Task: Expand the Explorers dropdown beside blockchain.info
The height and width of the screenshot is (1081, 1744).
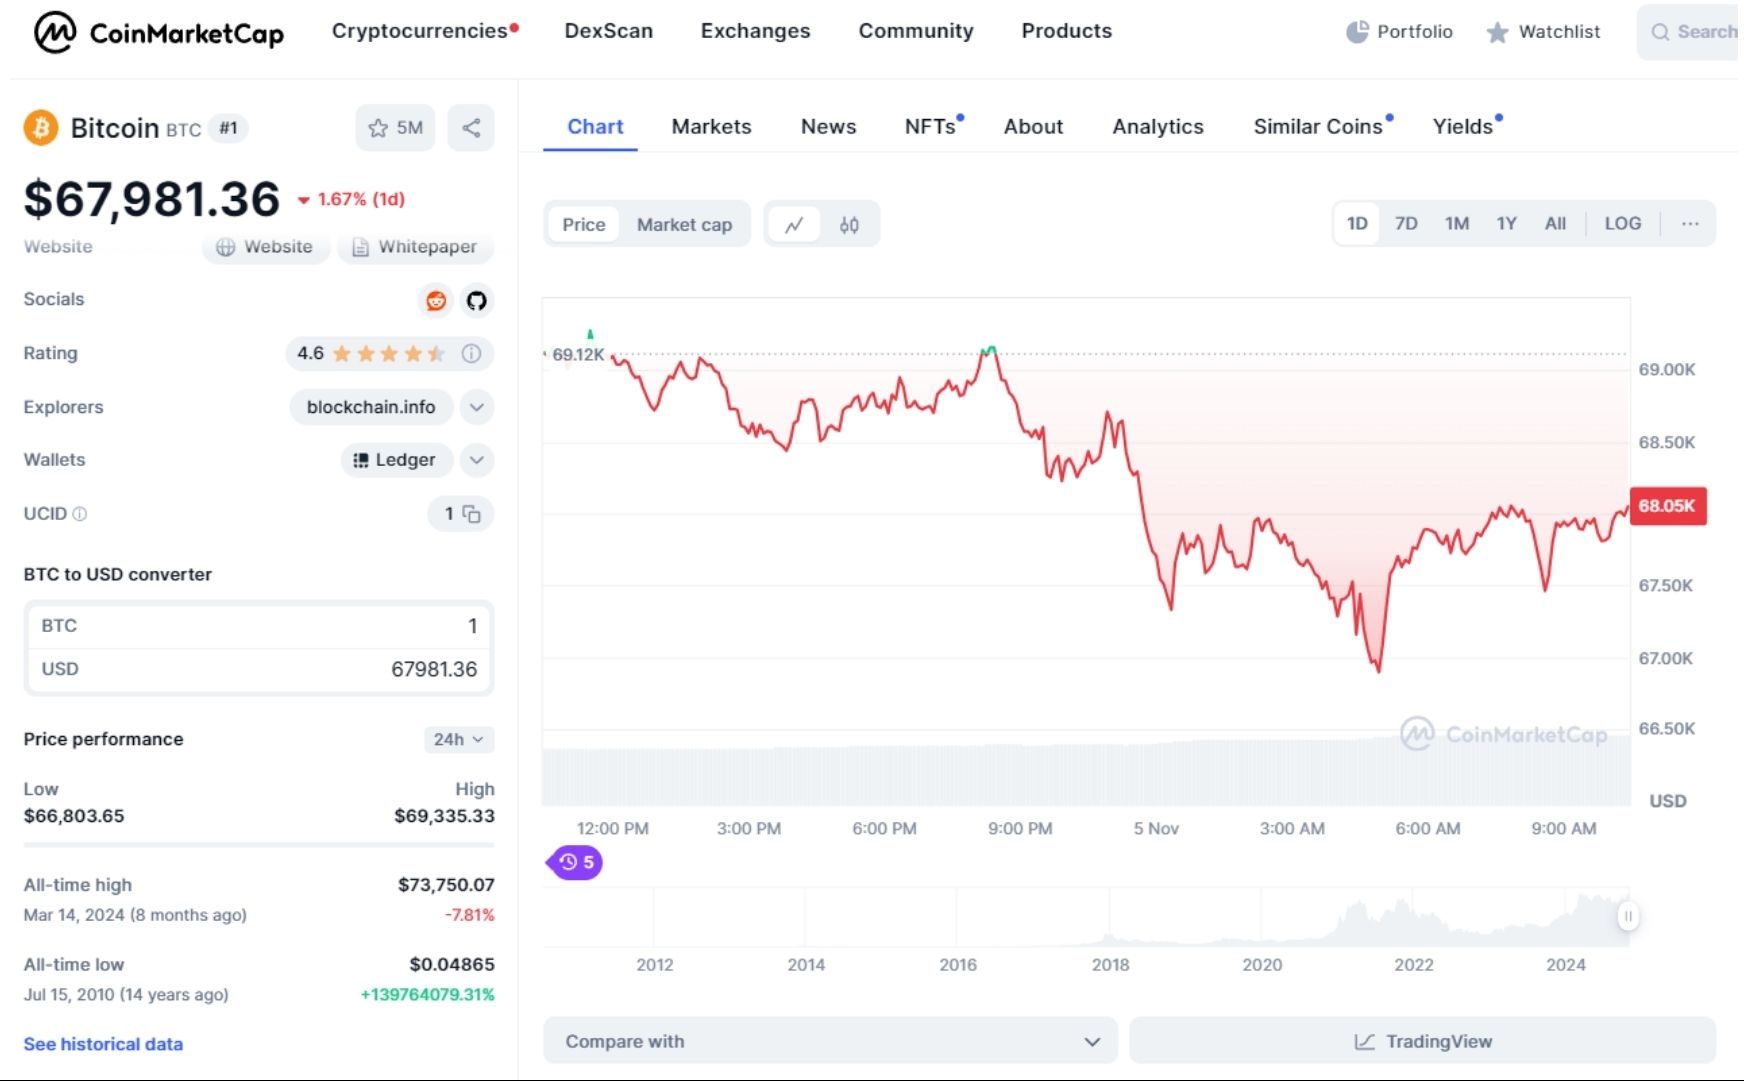Action: [476, 407]
